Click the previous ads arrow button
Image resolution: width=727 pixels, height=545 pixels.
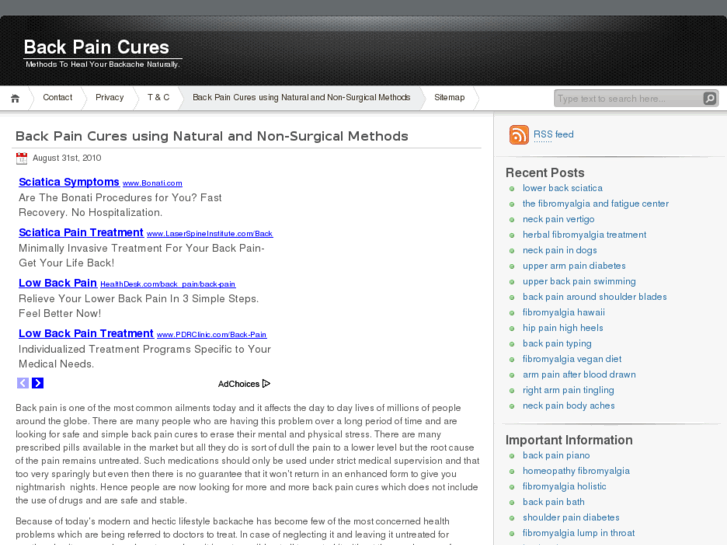[x=23, y=383]
